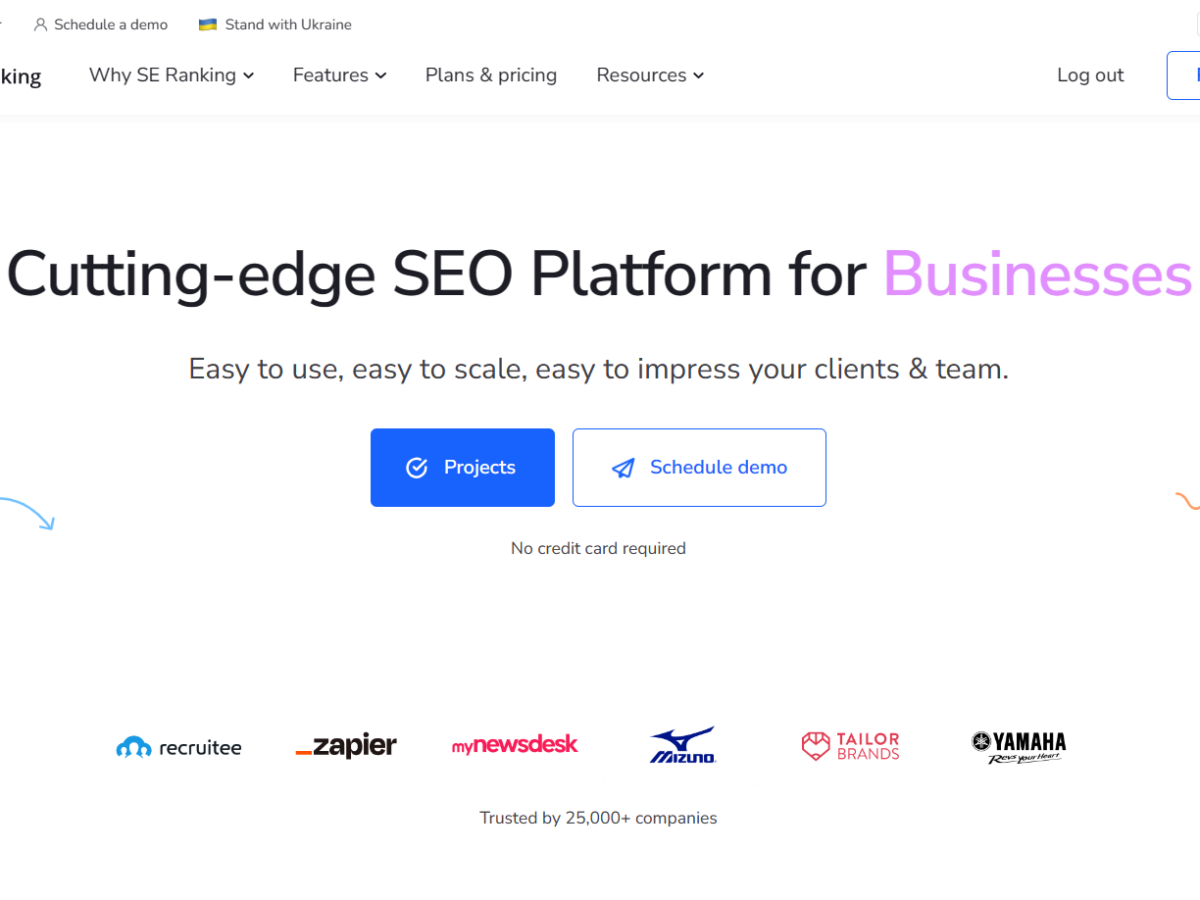Open the Mynewsdesk logo

(x=514, y=744)
